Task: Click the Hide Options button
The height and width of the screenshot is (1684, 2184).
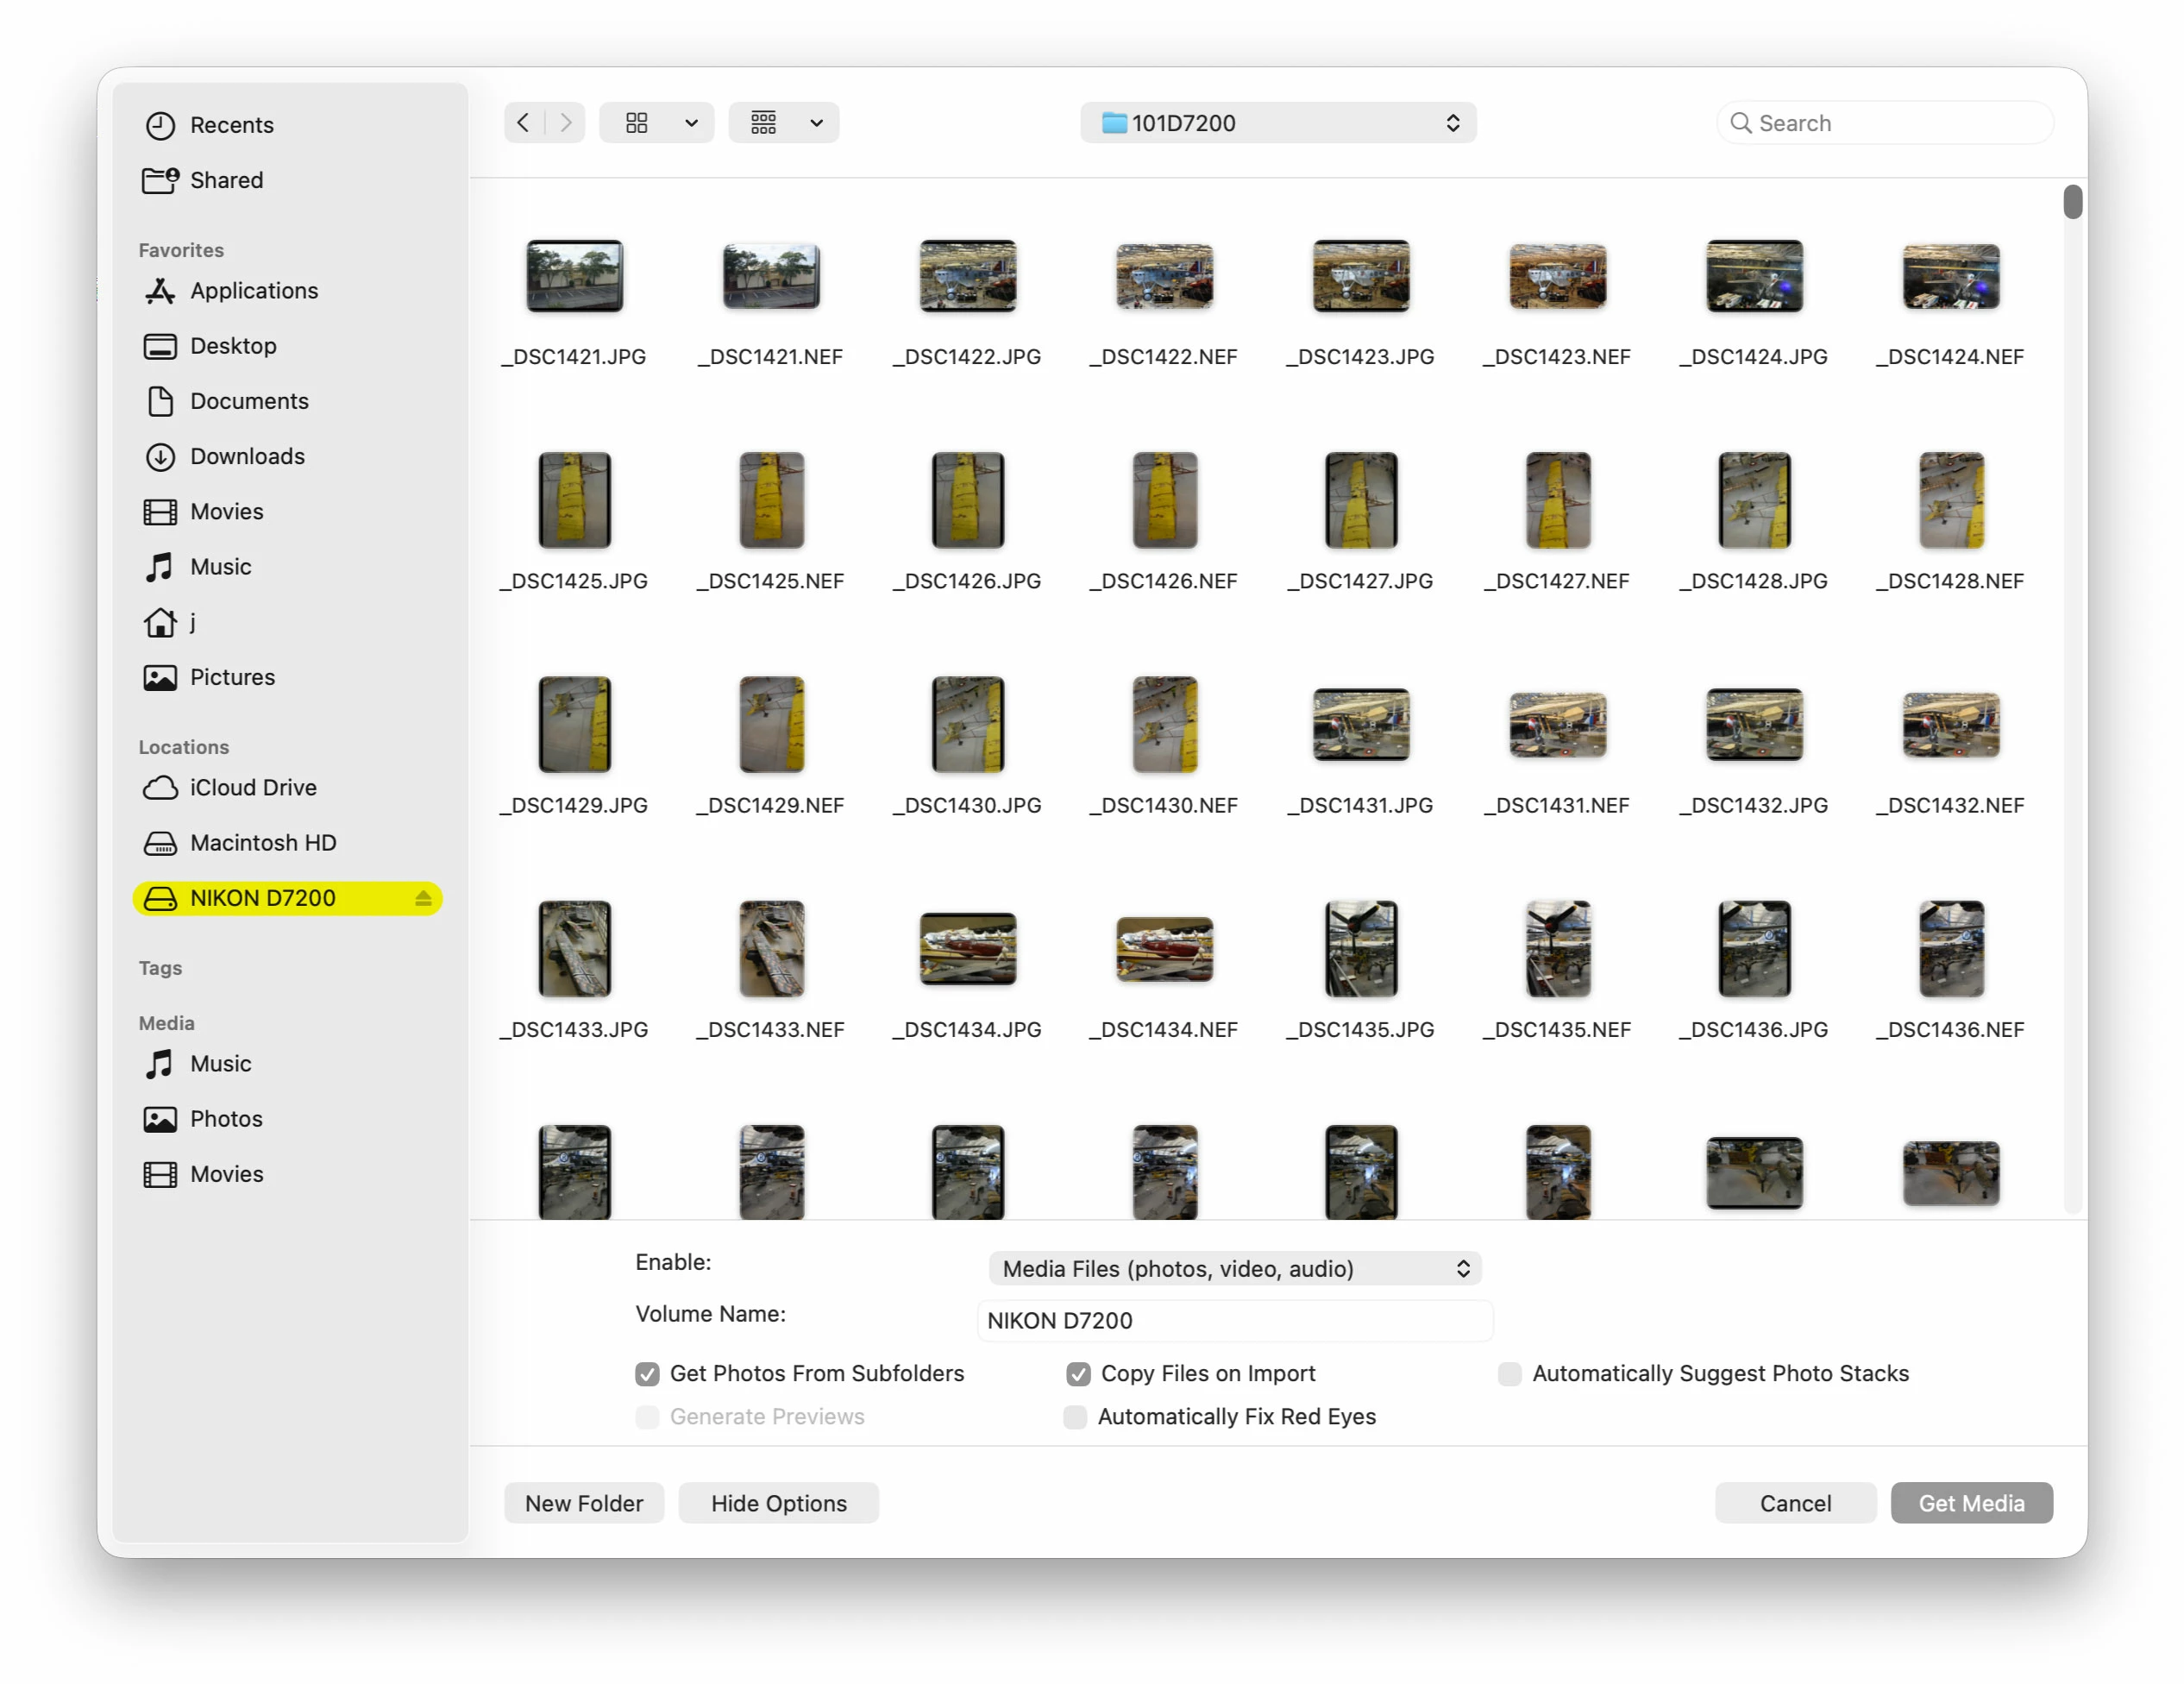Action: tap(779, 1504)
